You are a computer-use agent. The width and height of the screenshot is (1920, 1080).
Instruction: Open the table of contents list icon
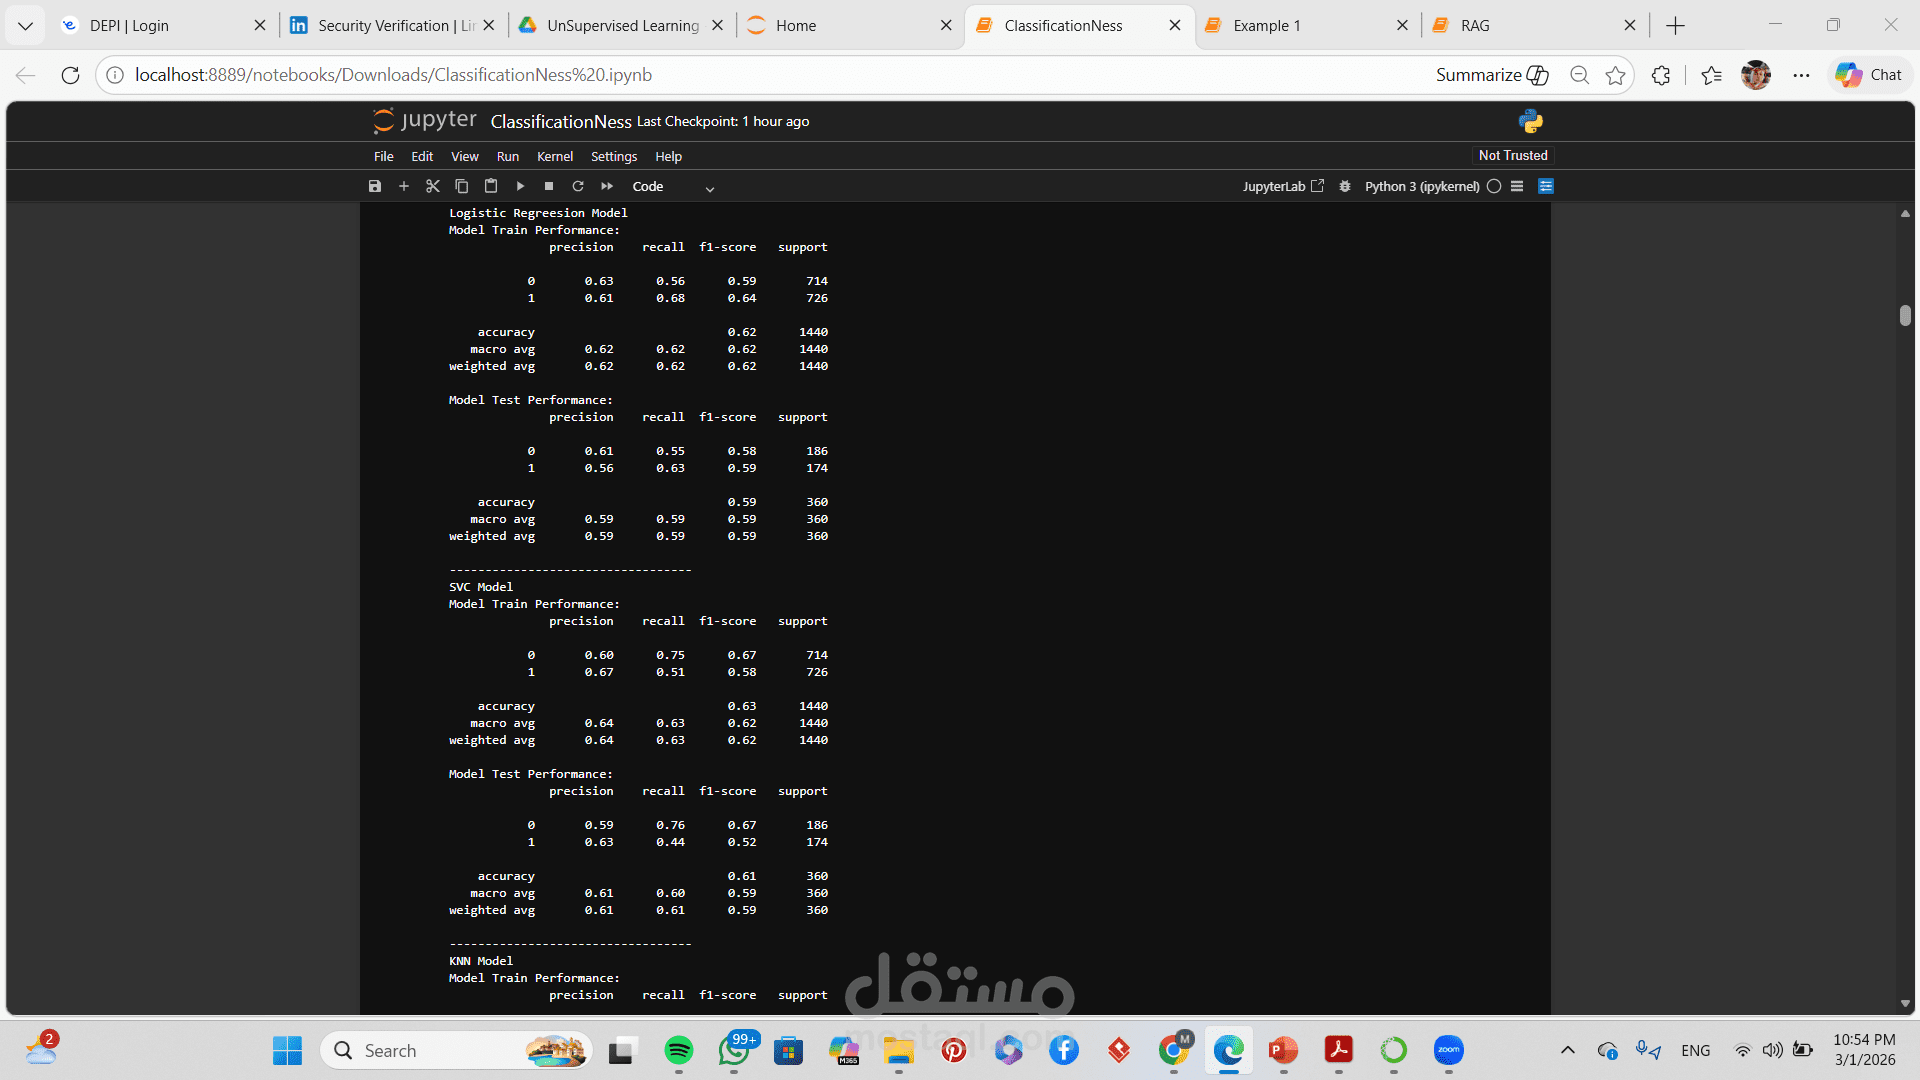1517,186
